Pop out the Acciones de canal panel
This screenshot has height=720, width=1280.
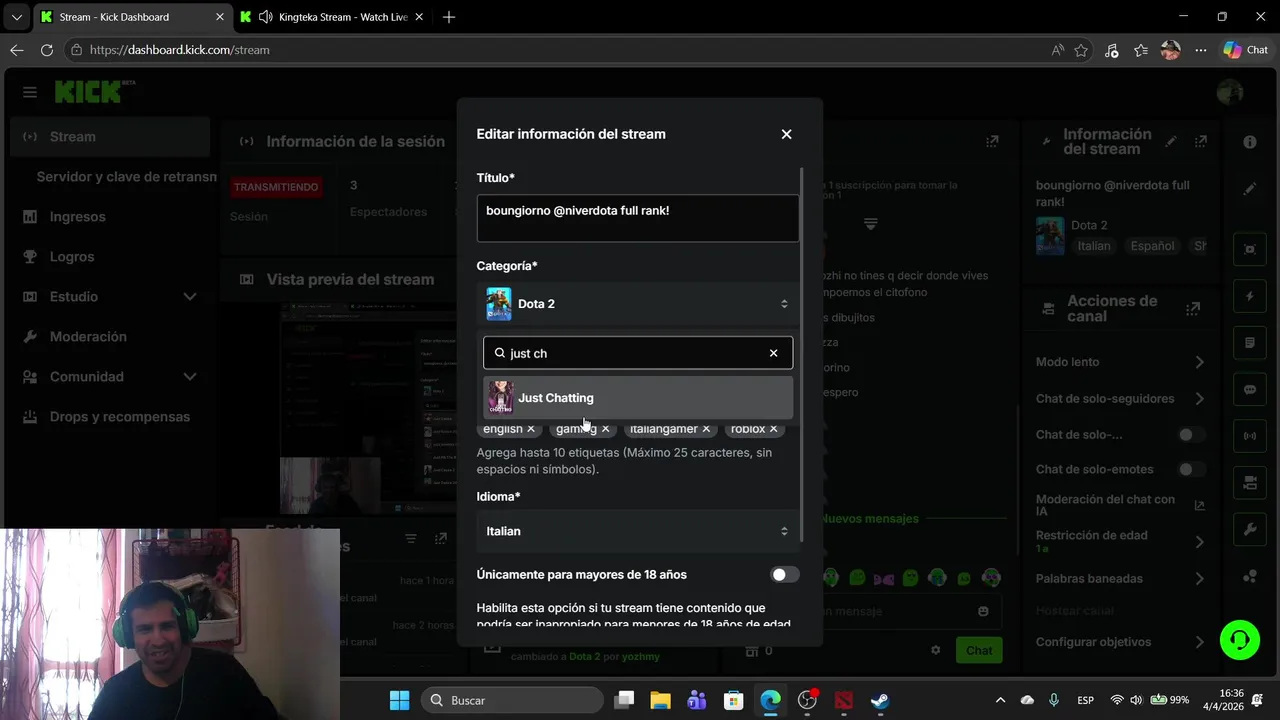coord(1192,309)
